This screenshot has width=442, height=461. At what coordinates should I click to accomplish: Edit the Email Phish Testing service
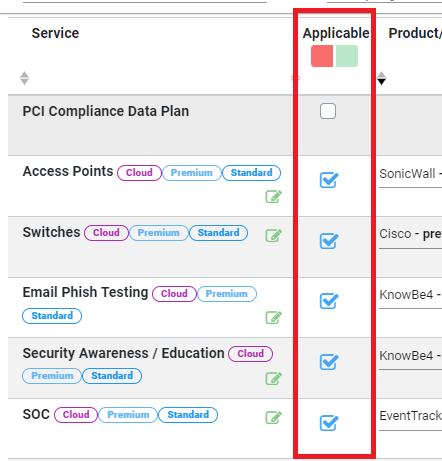274,317
